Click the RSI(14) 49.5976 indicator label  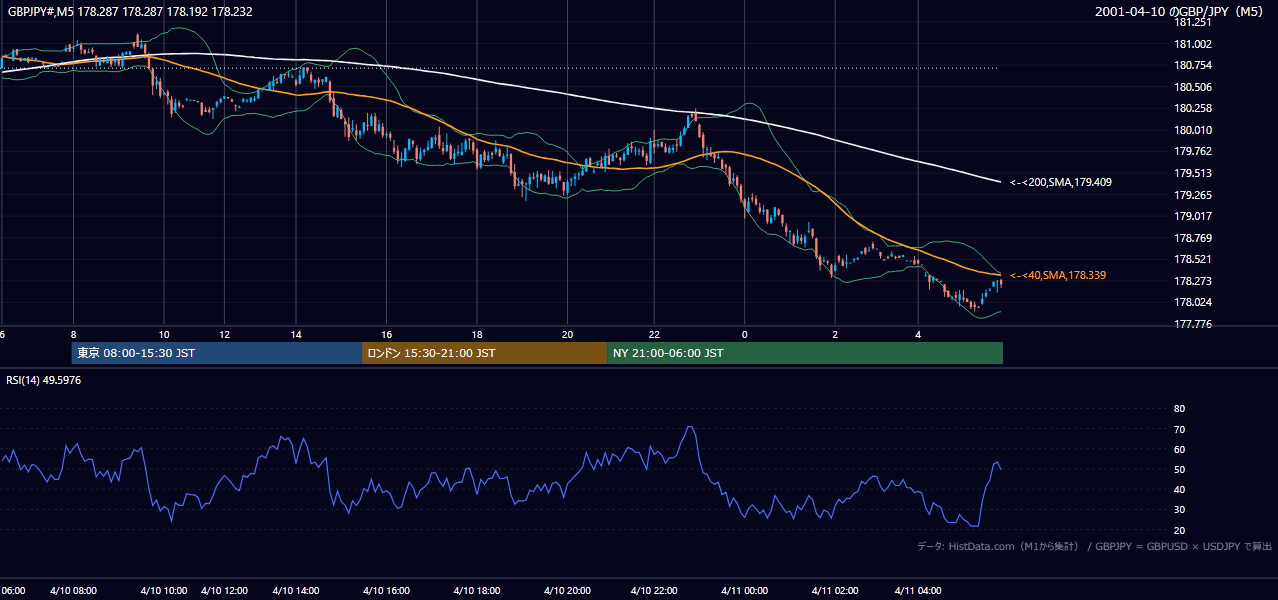tap(42, 380)
